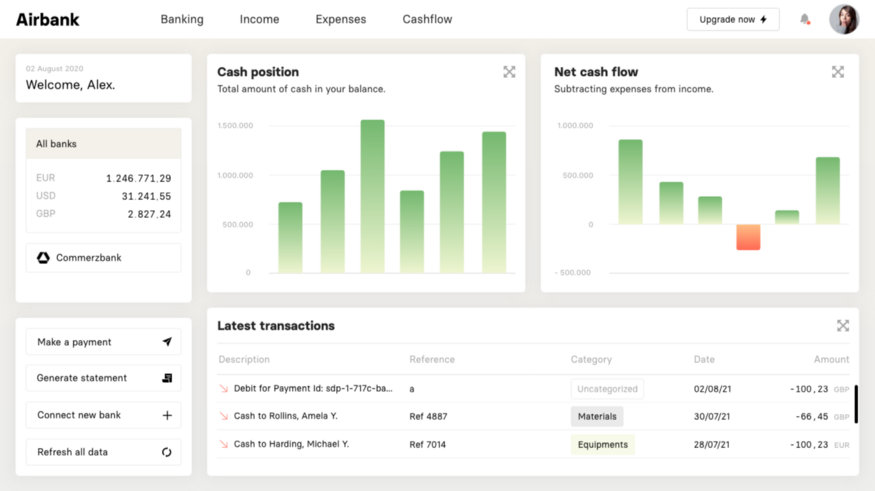Click Refresh all data

click(x=104, y=452)
